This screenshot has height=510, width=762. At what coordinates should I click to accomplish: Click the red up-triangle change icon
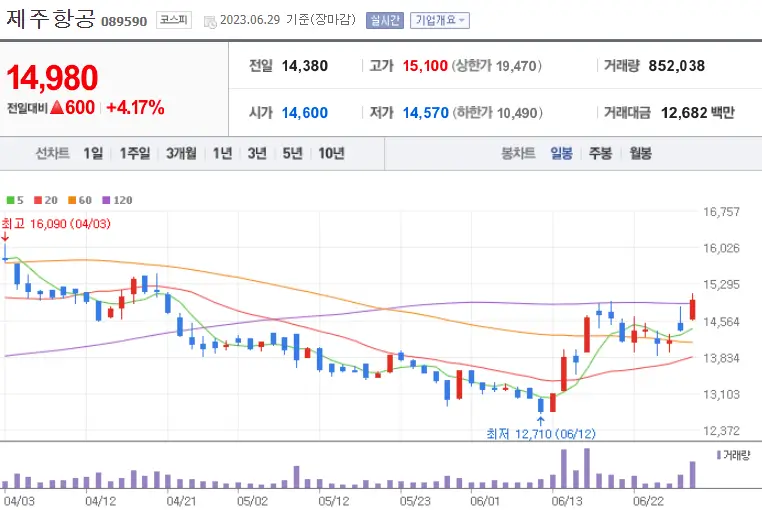(x=57, y=107)
